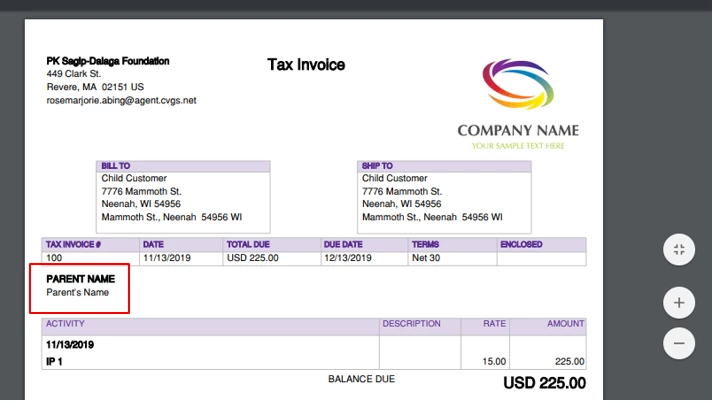Click the DESCRIPTION column header
This screenshot has width=713, height=409.
tap(411, 323)
